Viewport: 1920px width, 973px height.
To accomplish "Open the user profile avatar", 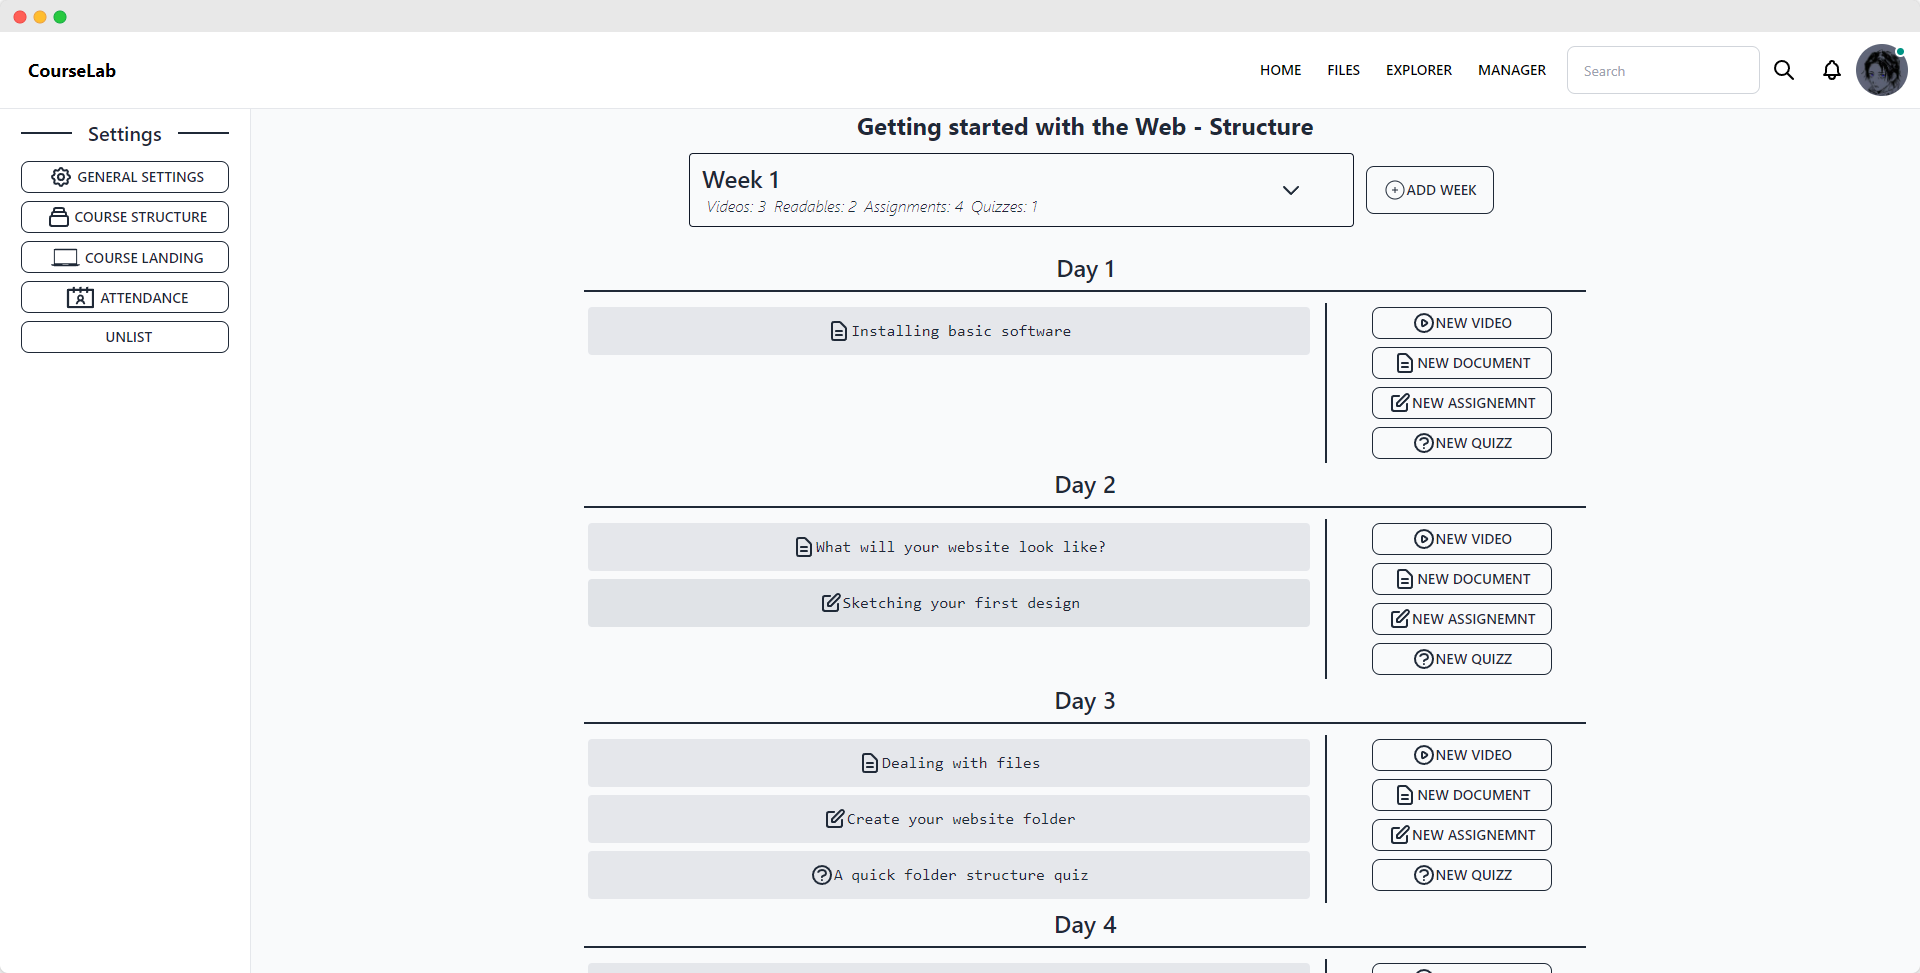I will [x=1881, y=70].
